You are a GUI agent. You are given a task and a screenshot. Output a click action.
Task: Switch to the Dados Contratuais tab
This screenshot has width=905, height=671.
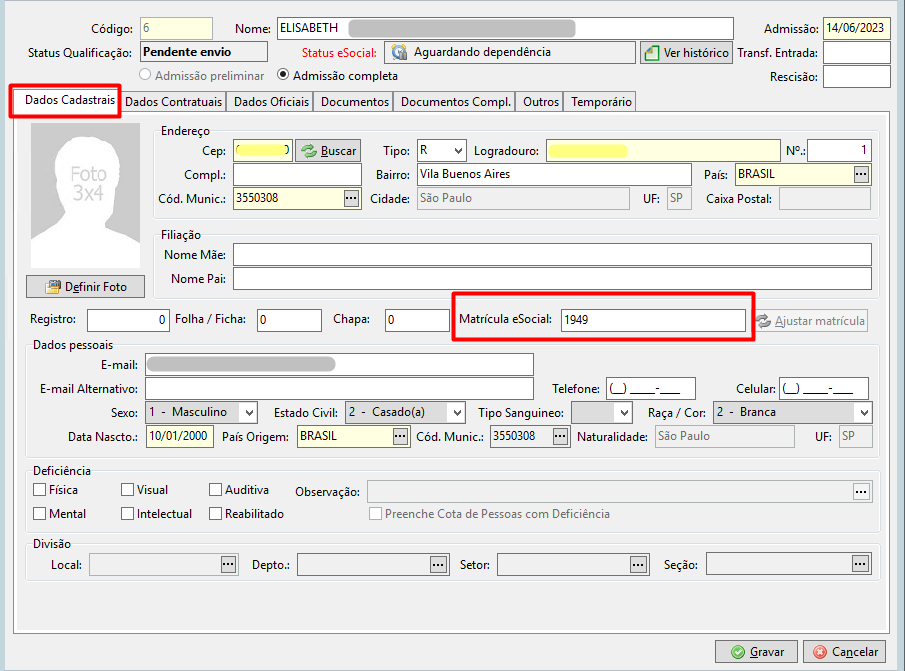click(173, 102)
